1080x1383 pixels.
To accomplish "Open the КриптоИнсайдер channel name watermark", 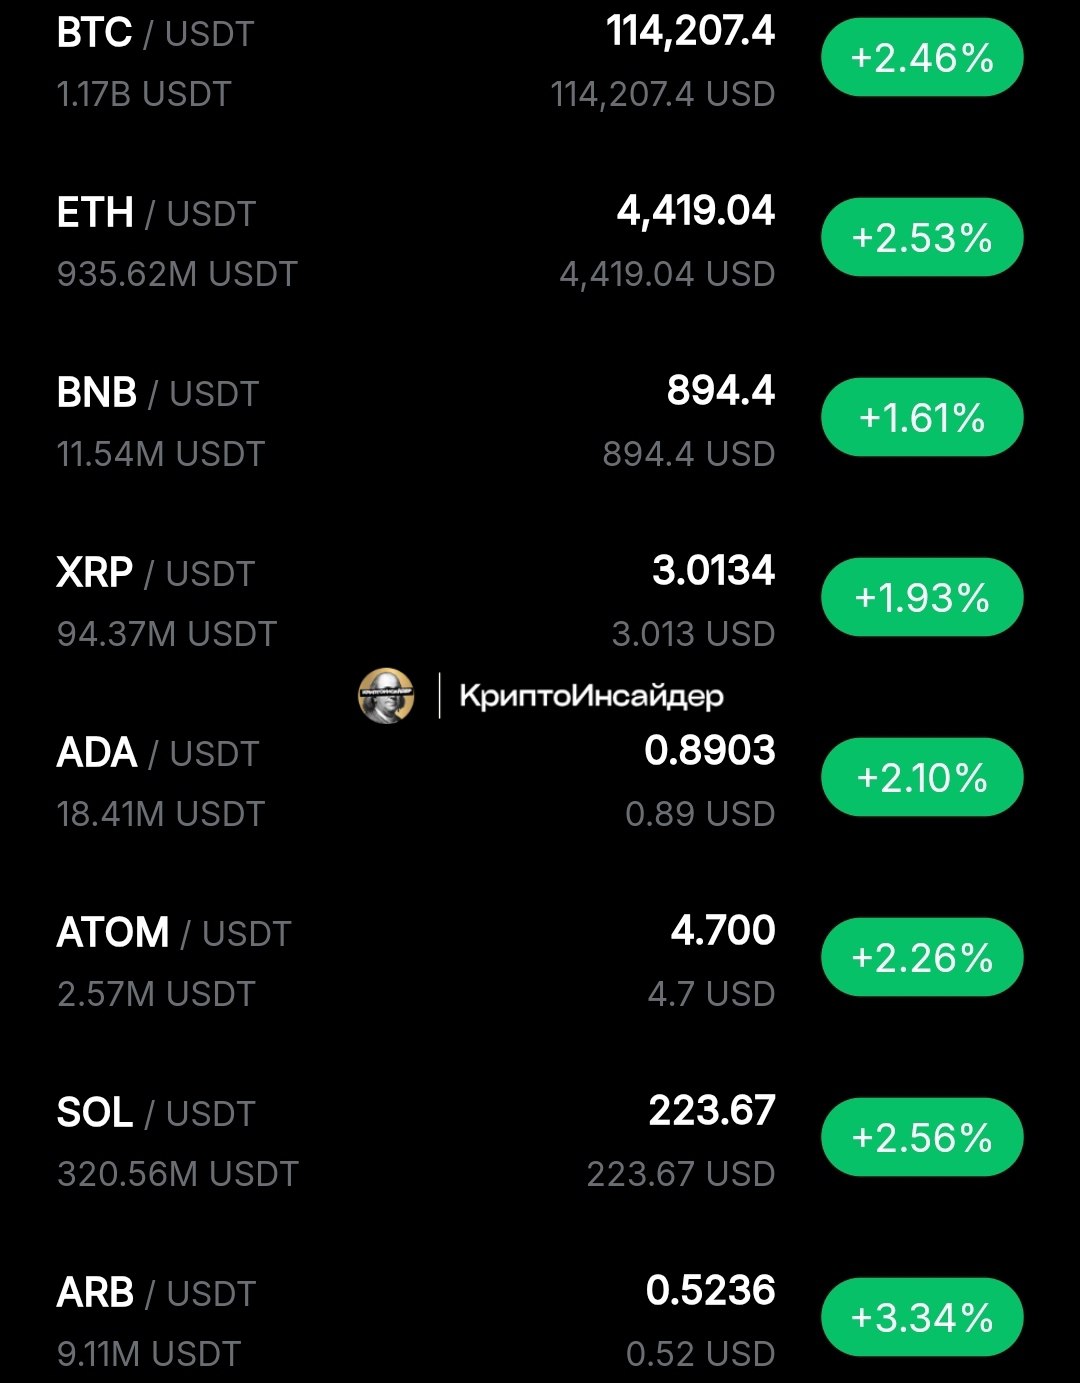I will click(591, 696).
